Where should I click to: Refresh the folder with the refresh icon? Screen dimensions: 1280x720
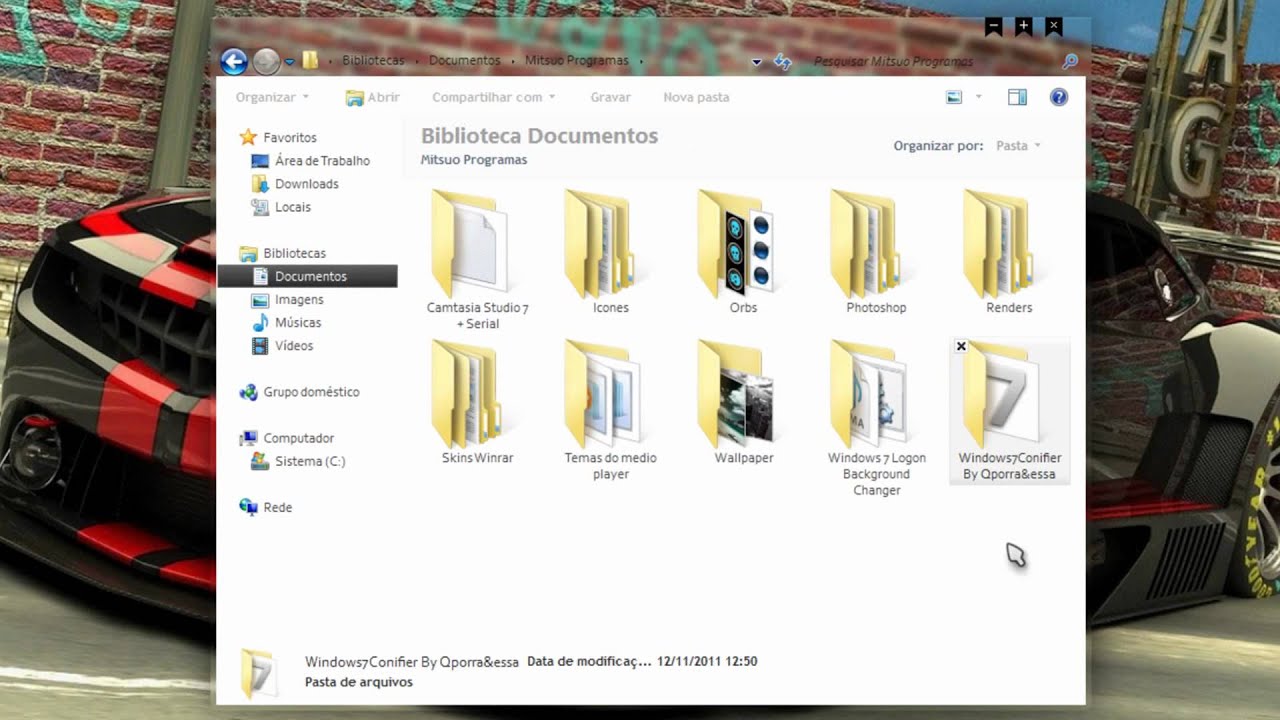[x=782, y=62]
